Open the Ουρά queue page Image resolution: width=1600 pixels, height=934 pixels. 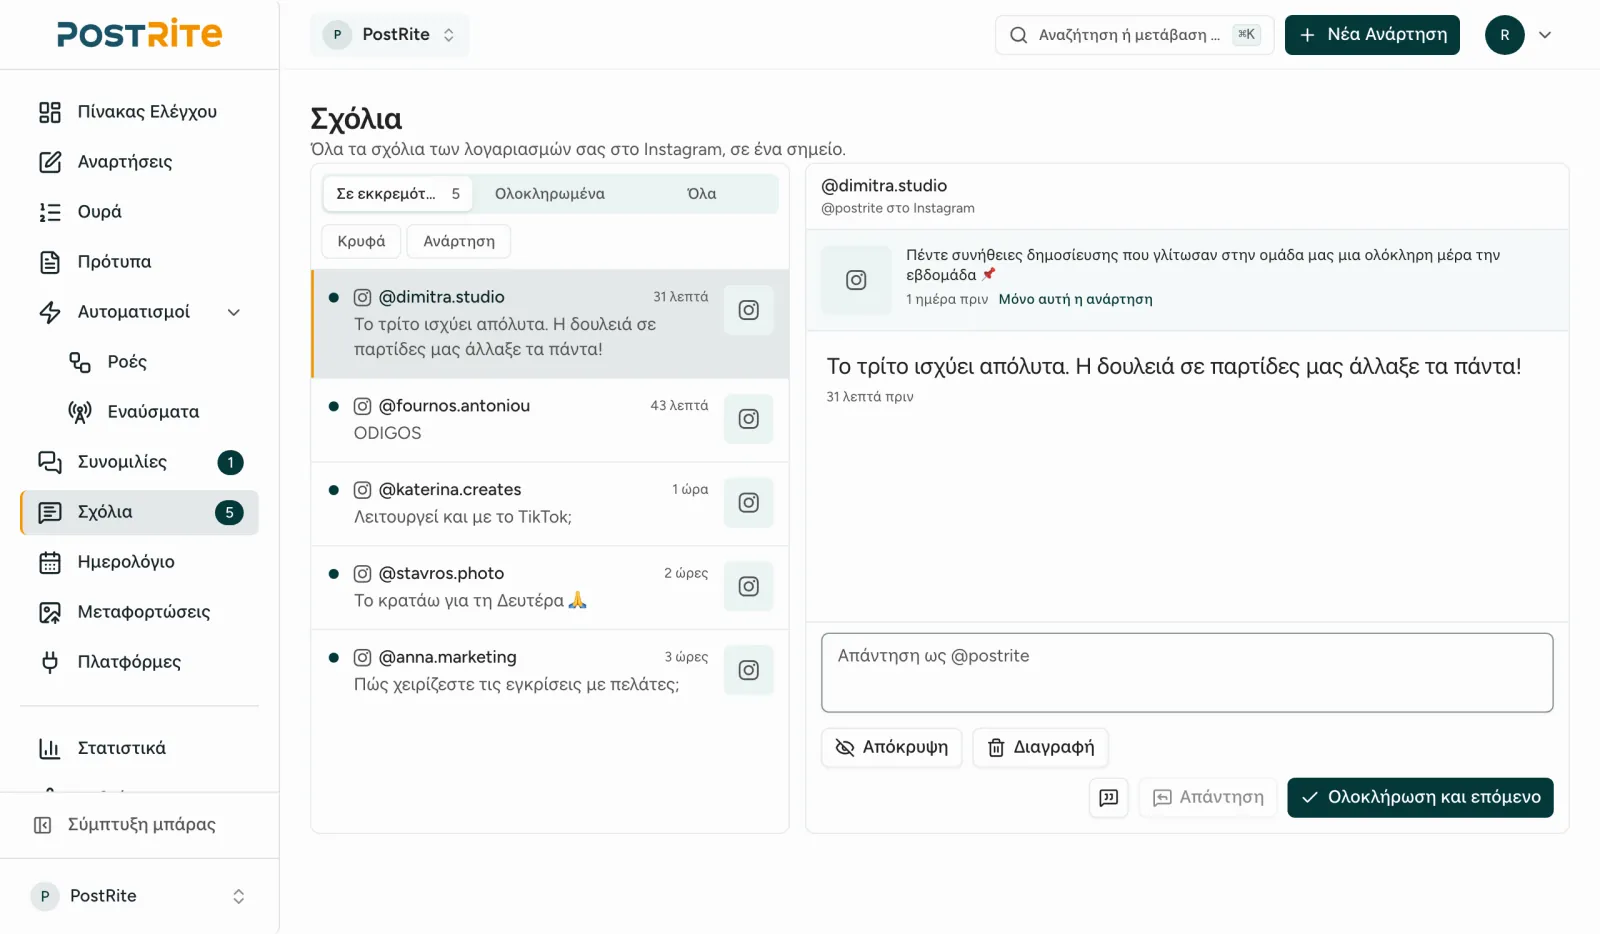139,212
